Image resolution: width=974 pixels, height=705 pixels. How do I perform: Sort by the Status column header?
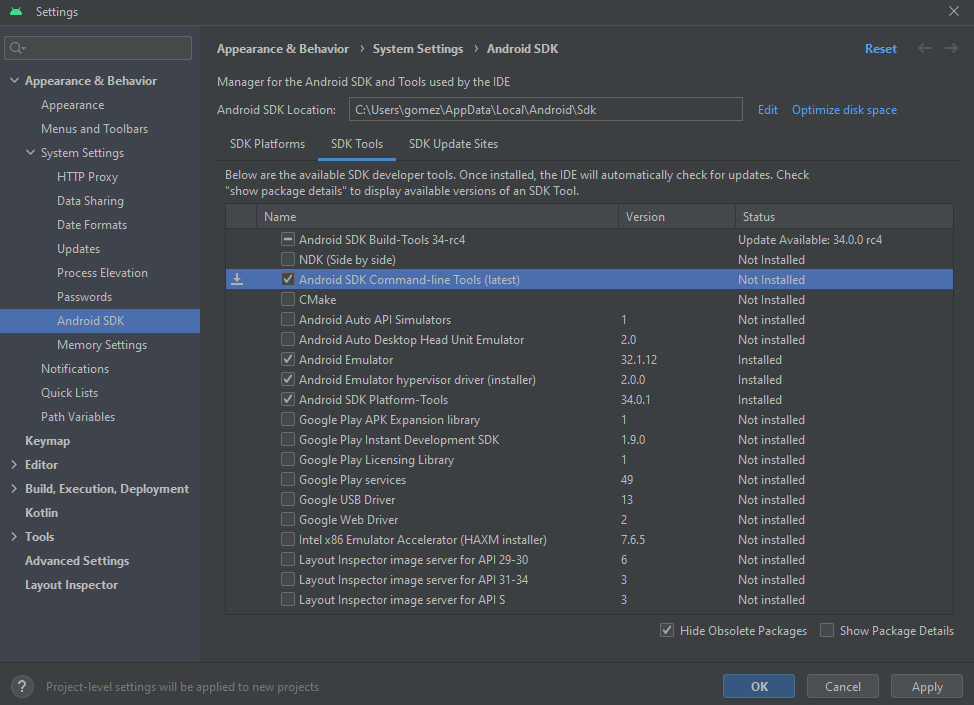[x=844, y=216]
